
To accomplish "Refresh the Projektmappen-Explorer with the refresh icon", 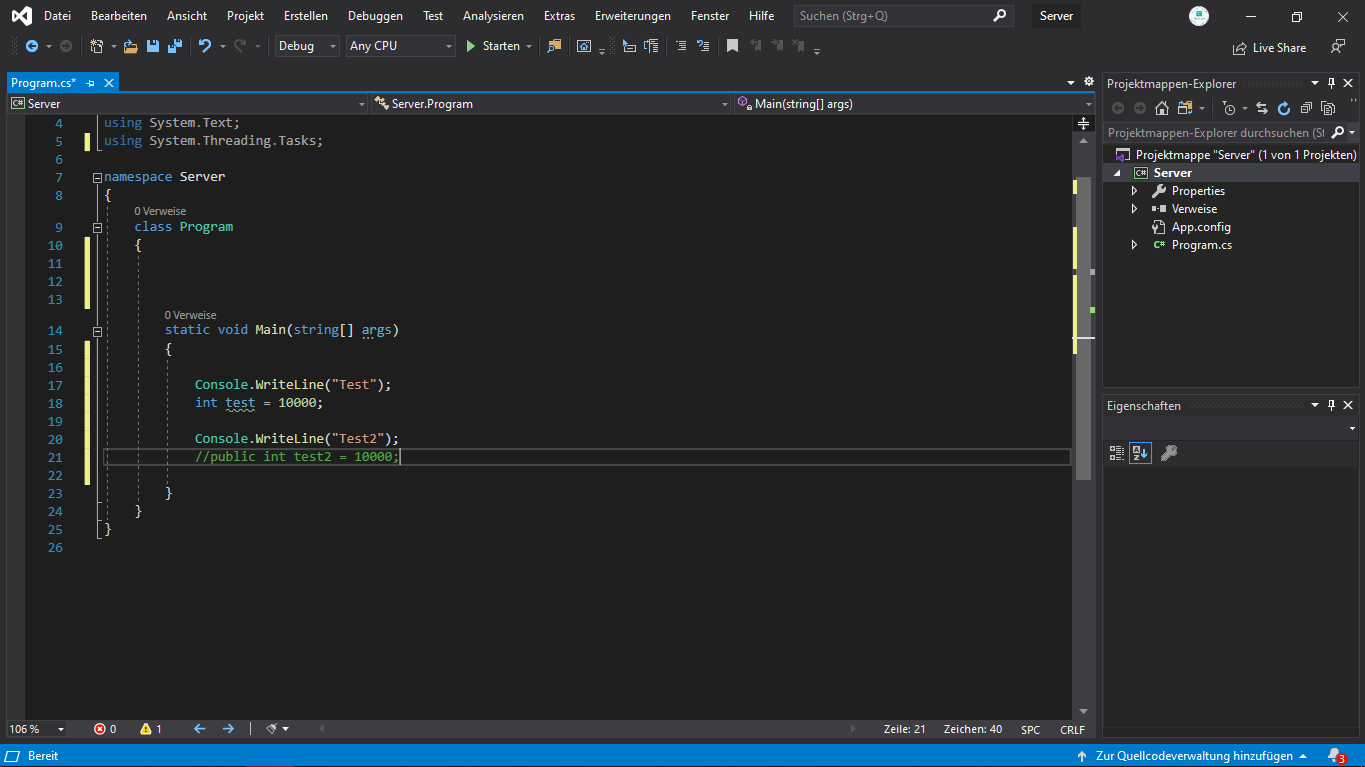I will point(1284,108).
